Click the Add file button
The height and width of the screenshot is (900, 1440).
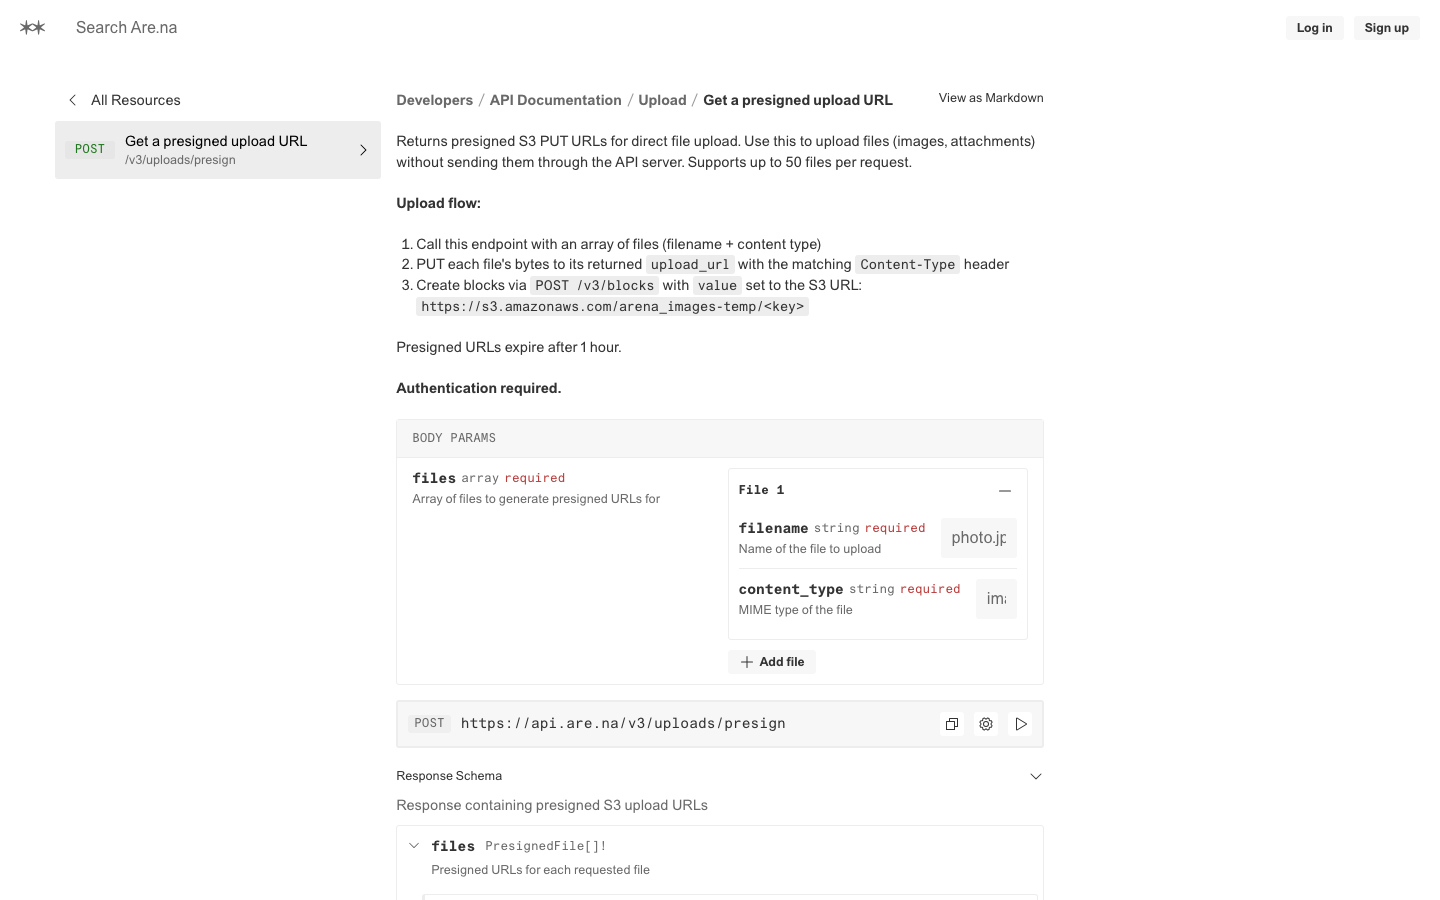(772, 662)
